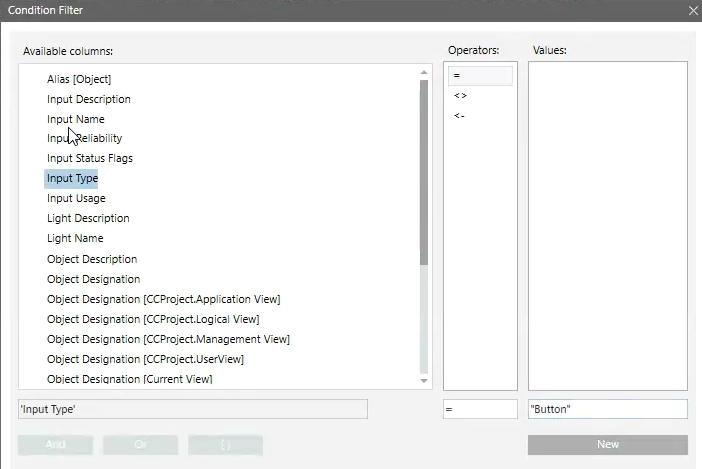Click the operator field showing equals

[480, 409]
